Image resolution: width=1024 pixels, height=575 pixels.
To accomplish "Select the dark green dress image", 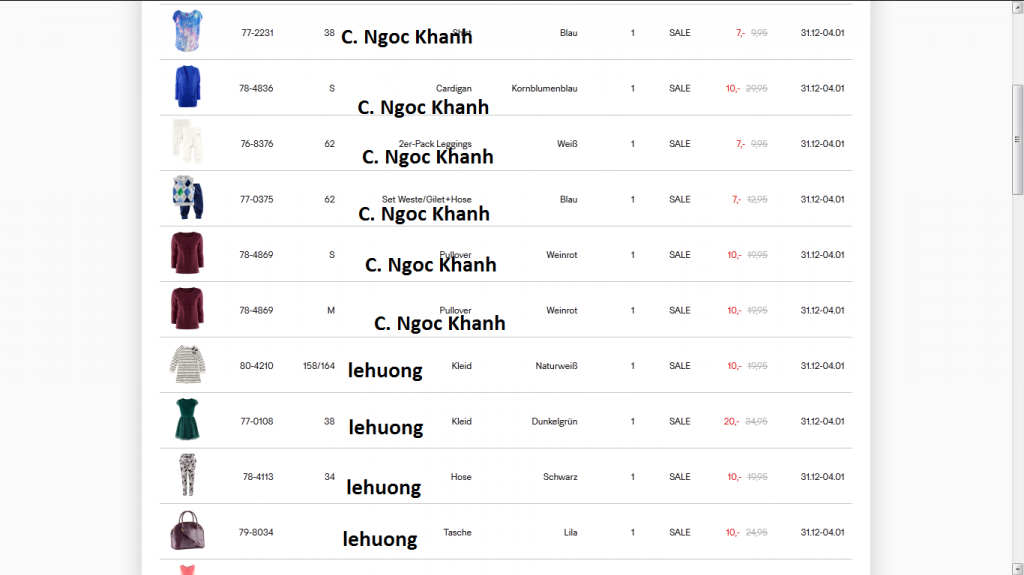I will [187, 420].
